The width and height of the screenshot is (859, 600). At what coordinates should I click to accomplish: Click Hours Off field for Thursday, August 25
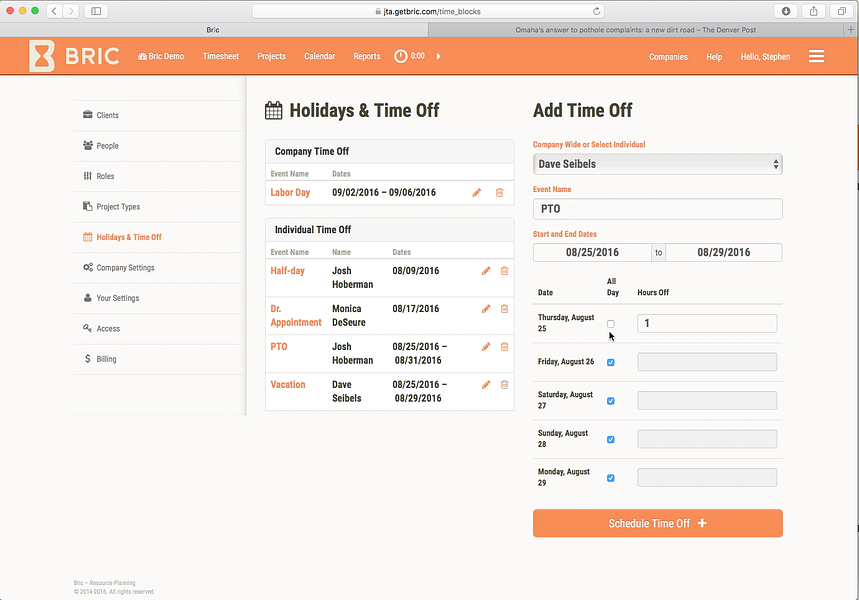707,323
